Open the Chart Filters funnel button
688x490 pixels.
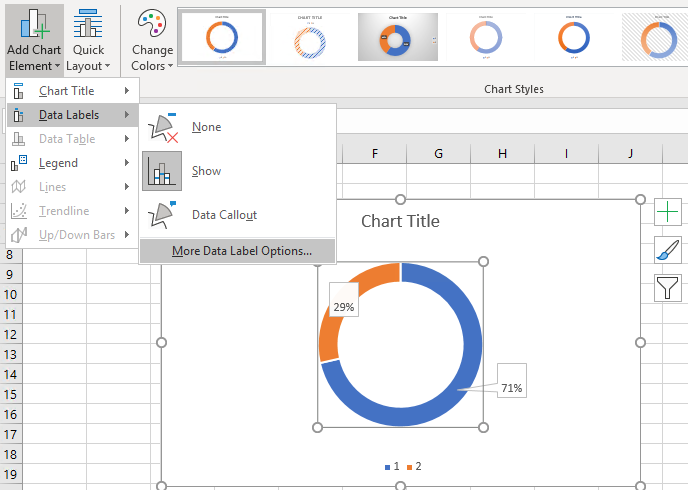pos(667,288)
